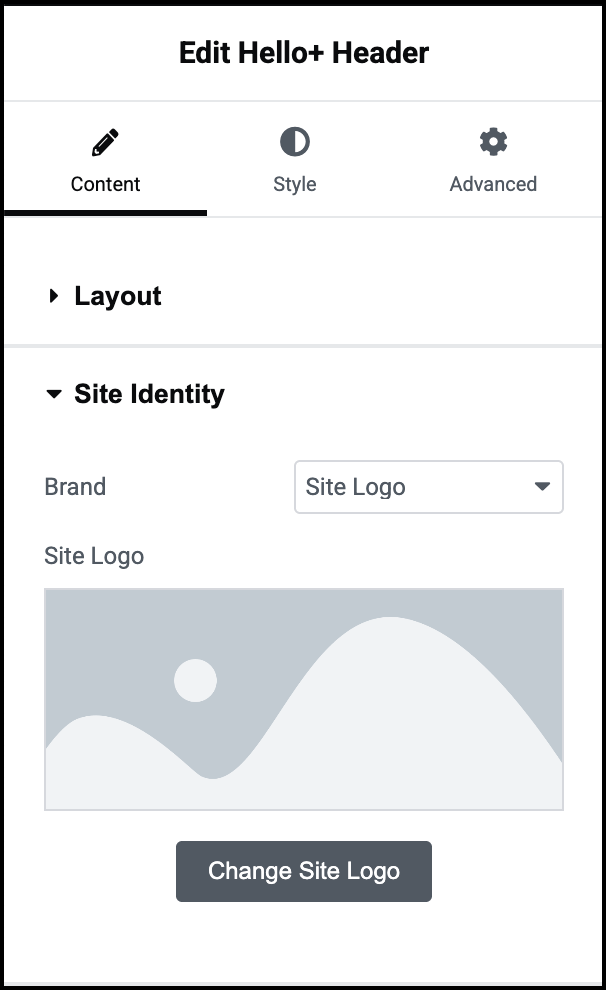Open the Brand dropdown arrow
This screenshot has height=990, width=606.
[x=542, y=487]
